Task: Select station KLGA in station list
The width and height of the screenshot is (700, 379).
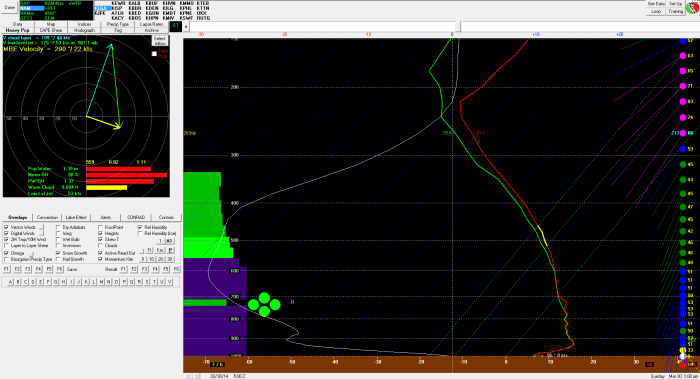Action: pos(102,8)
